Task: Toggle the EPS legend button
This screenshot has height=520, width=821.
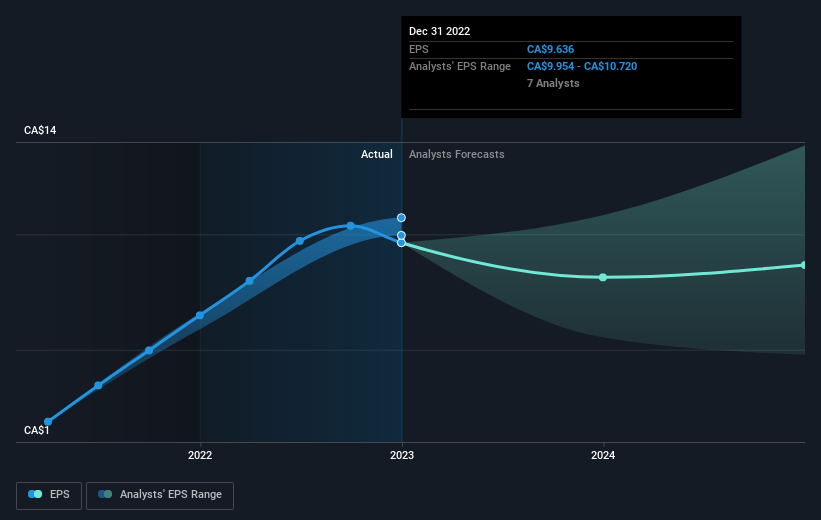Action: pyautogui.click(x=49, y=495)
